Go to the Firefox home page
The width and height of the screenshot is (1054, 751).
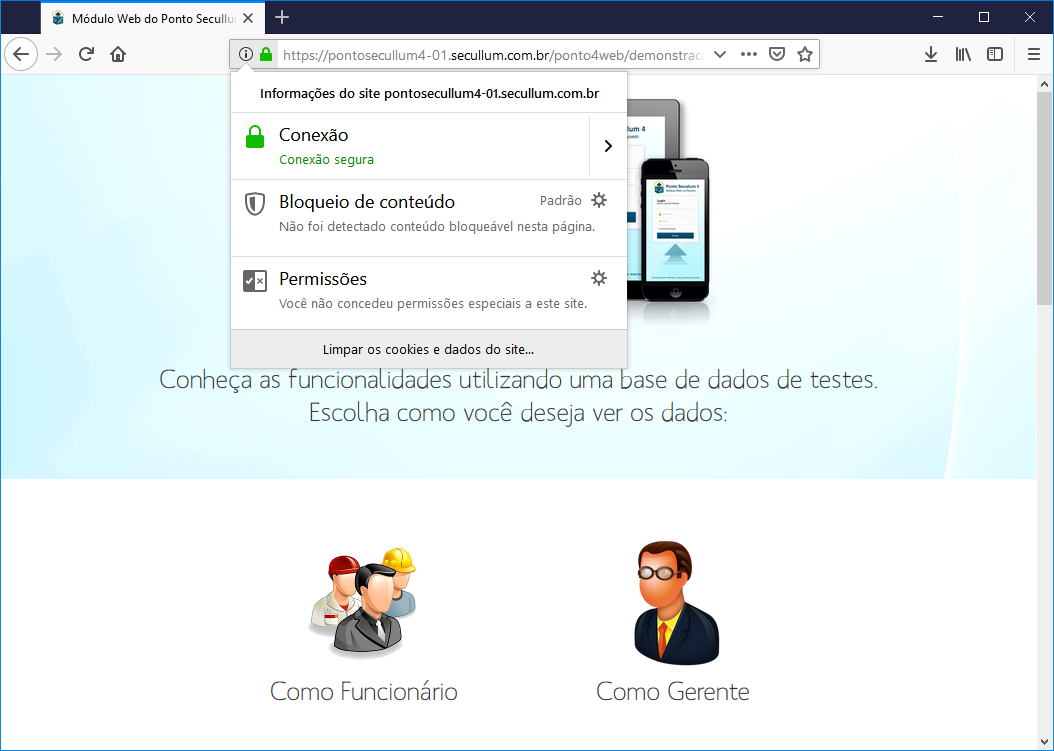click(x=118, y=54)
